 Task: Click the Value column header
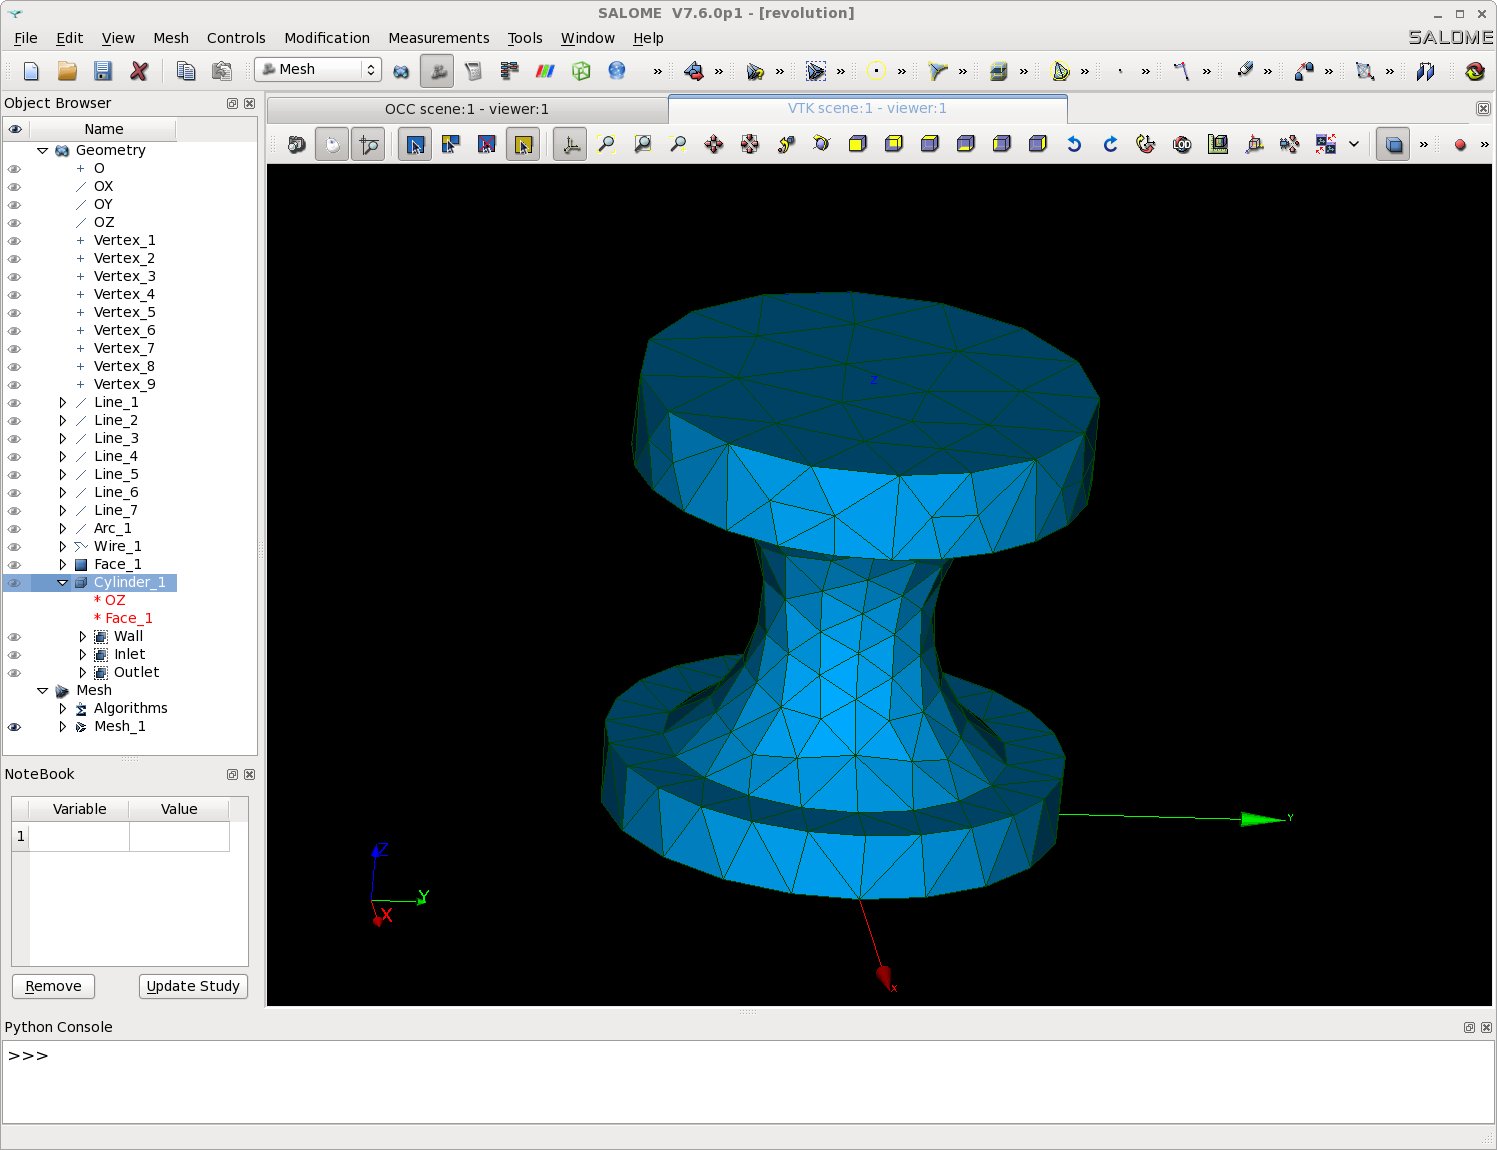coord(179,809)
